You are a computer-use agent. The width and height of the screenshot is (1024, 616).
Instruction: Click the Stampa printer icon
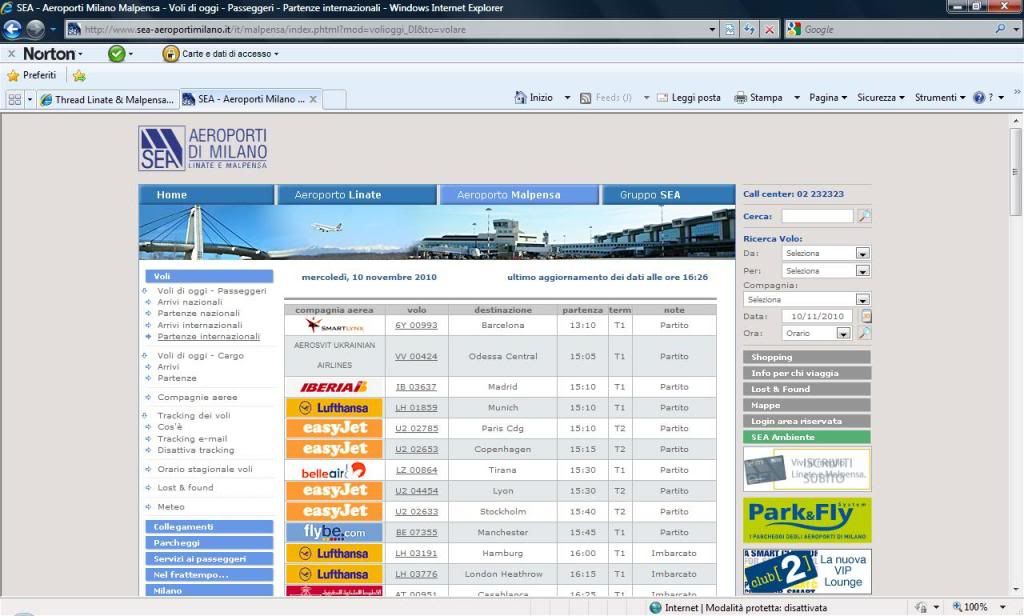click(741, 98)
